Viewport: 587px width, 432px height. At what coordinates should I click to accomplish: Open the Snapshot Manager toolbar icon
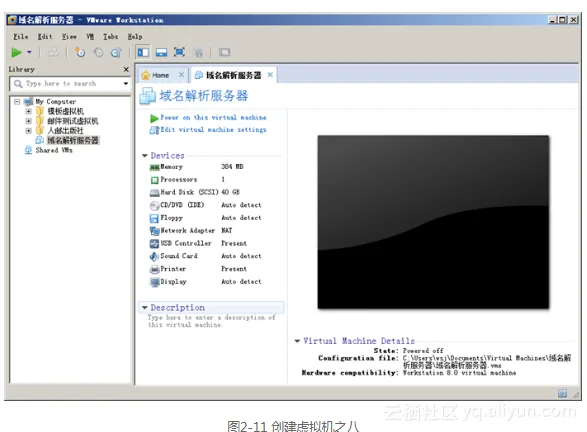click(x=116, y=52)
